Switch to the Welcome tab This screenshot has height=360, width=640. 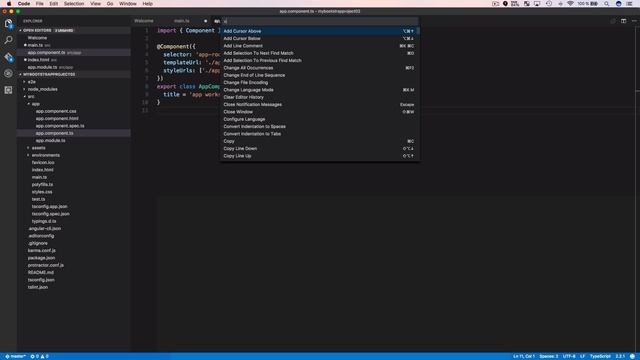[144, 21]
